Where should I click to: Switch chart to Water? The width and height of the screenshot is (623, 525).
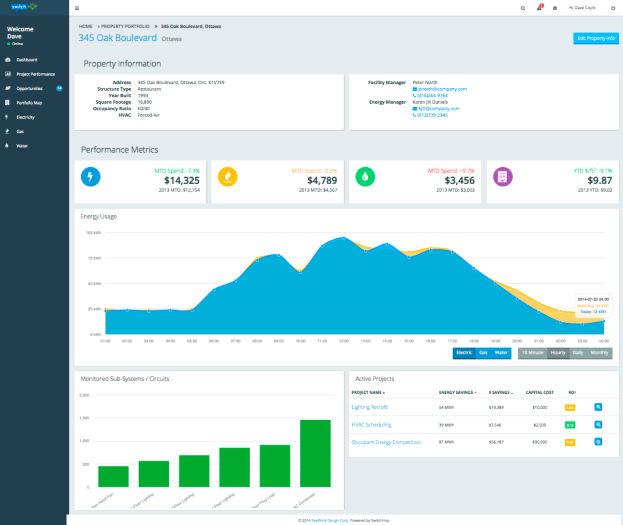[501, 353]
